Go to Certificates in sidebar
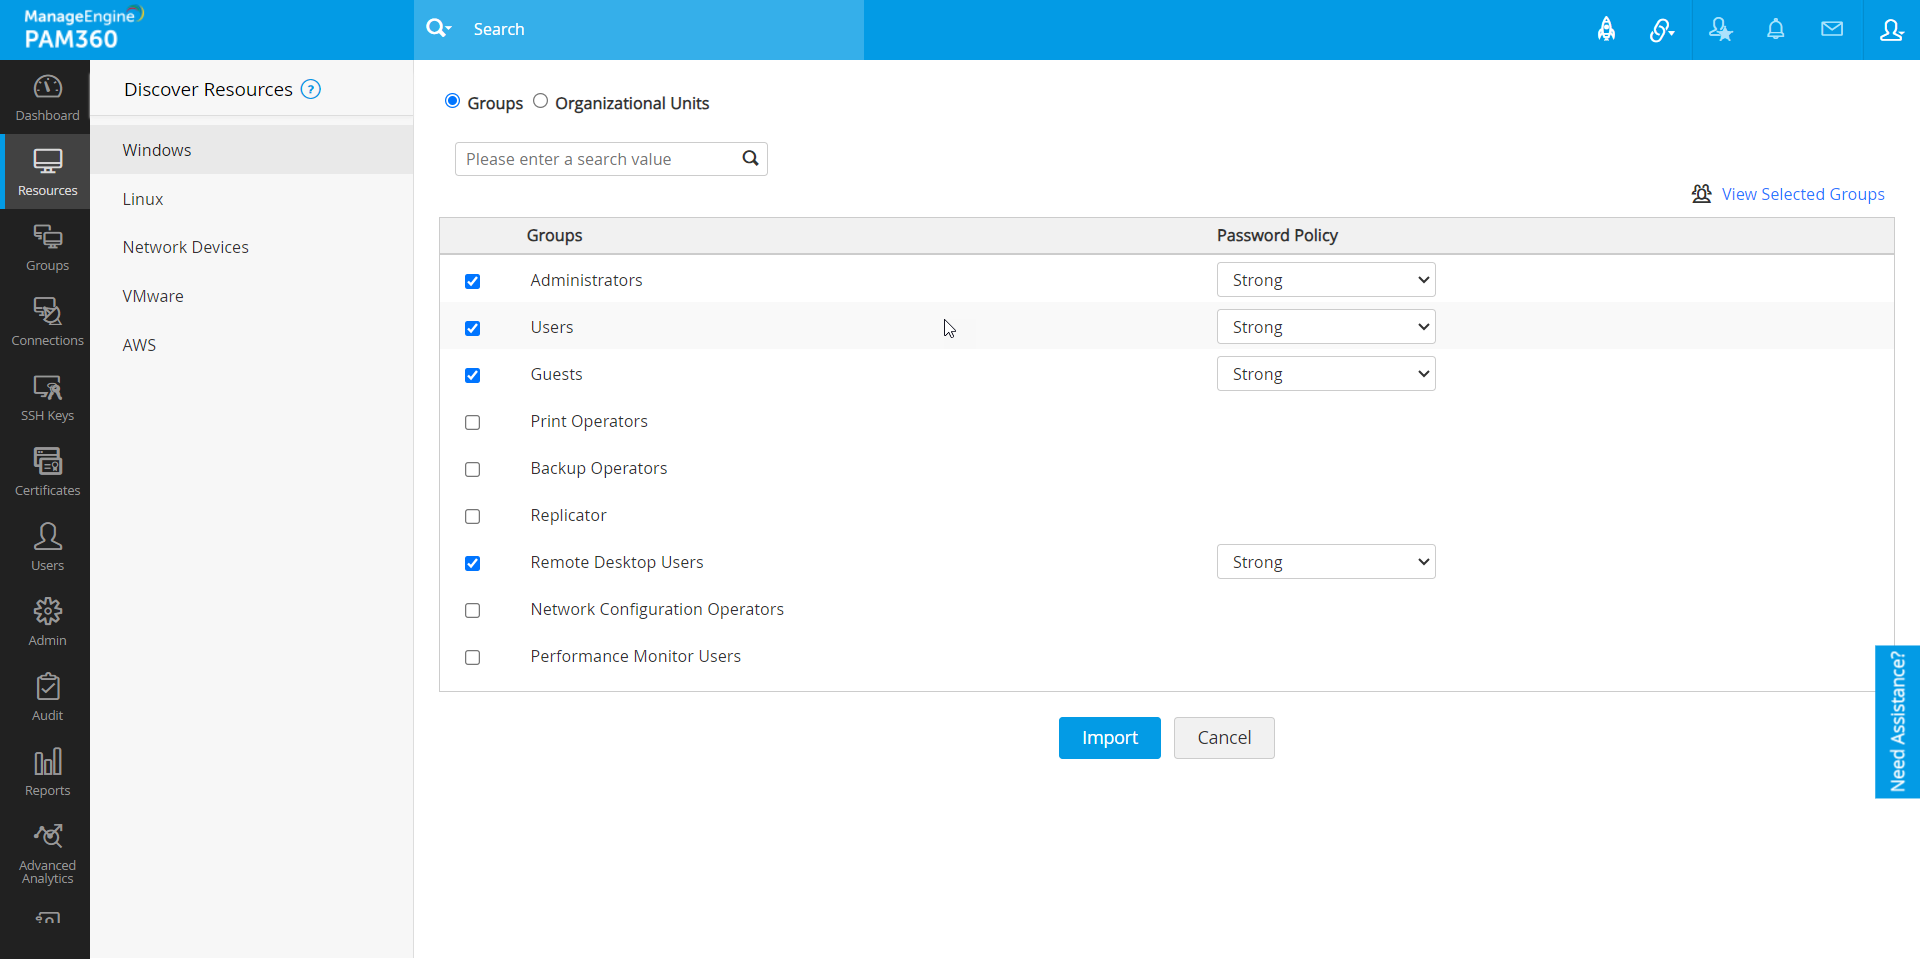Screen dimensions: 1920x959 [x=47, y=472]
